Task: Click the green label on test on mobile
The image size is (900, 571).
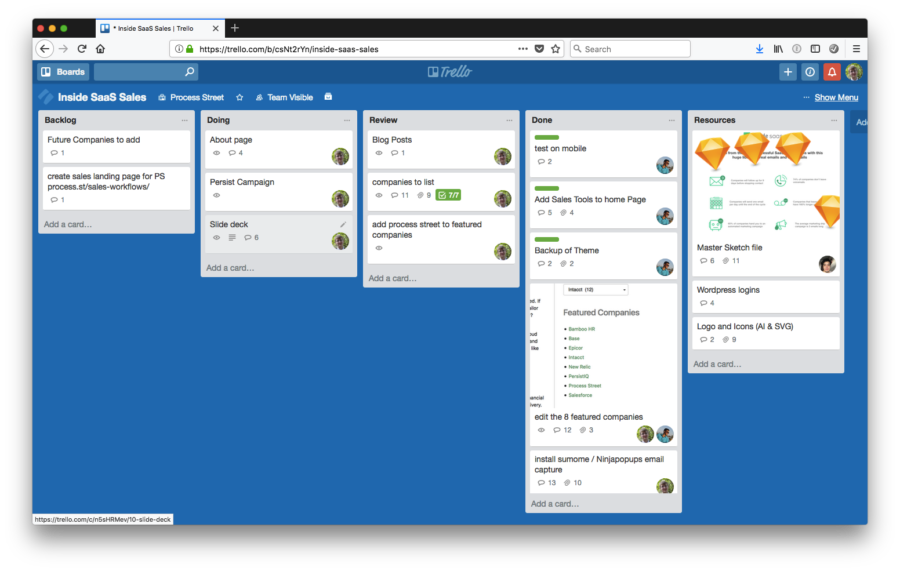Action: [x=546, y=138]
